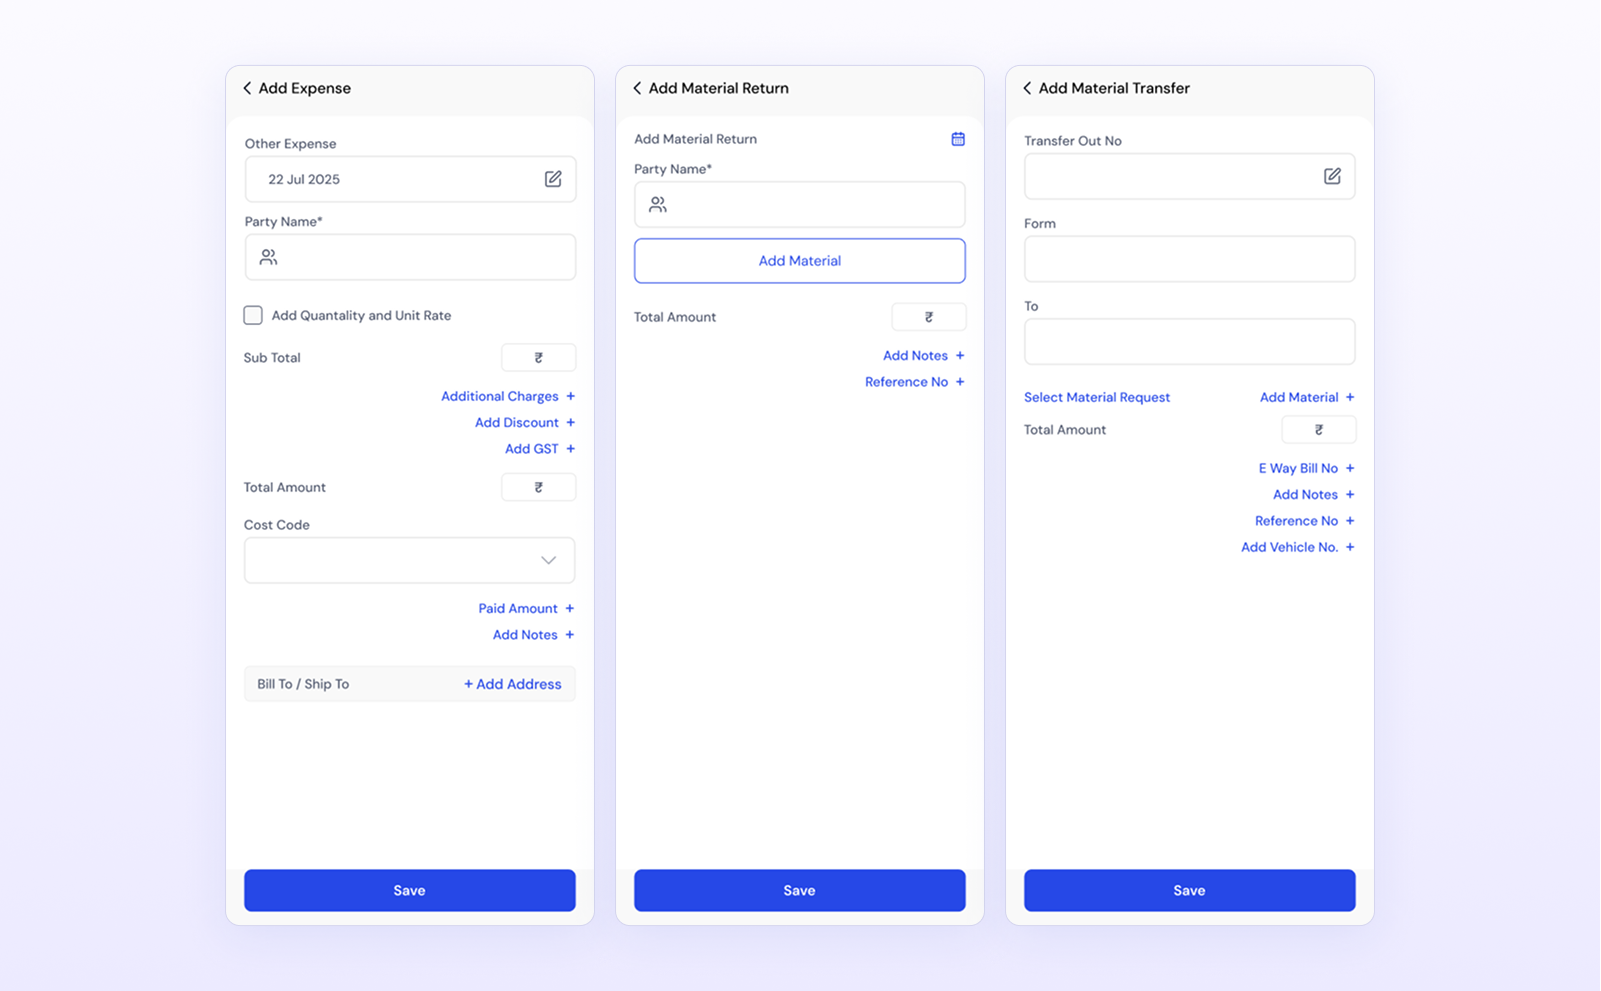This screenshot has height=991, width=1601.
Task: Click the Form input field on Material Transfer
Action: coord(1189,258)
